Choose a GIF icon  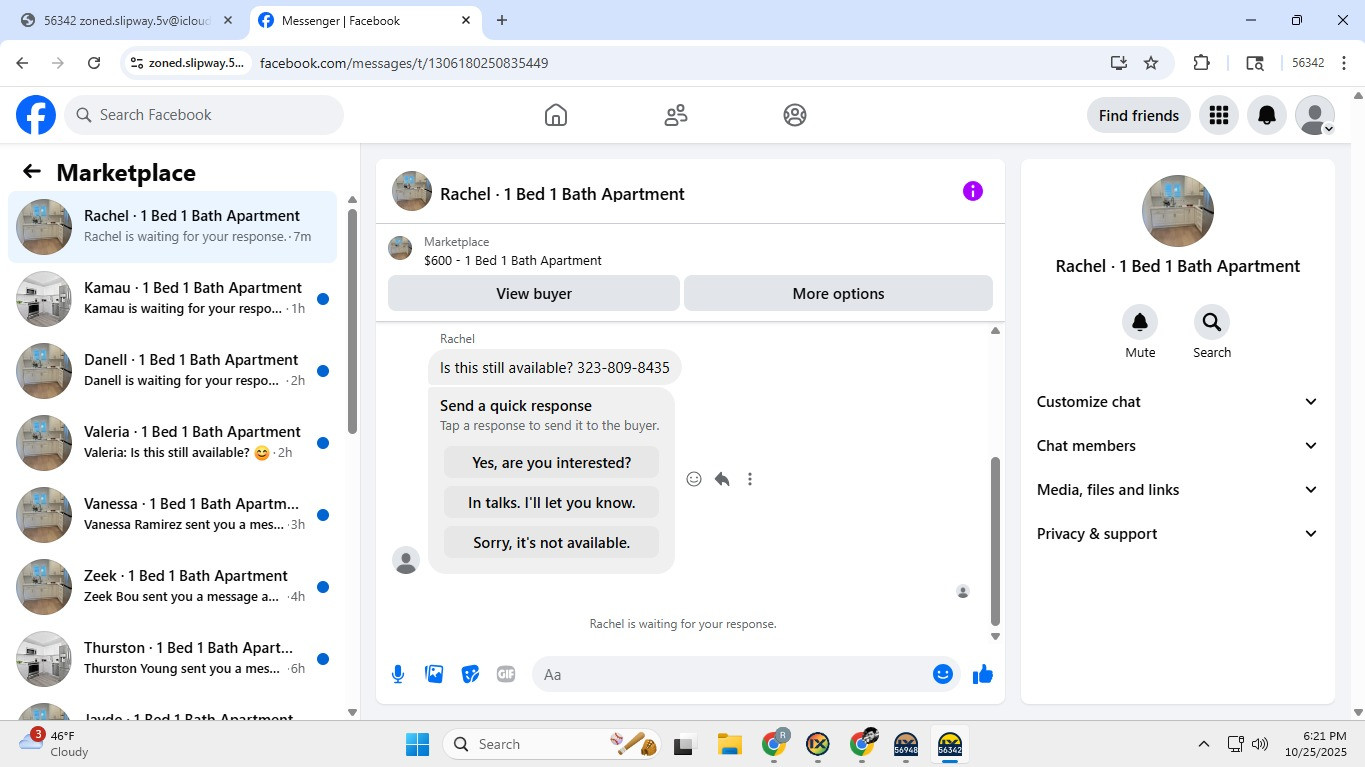pyautogui.click(x=506, y=674)
